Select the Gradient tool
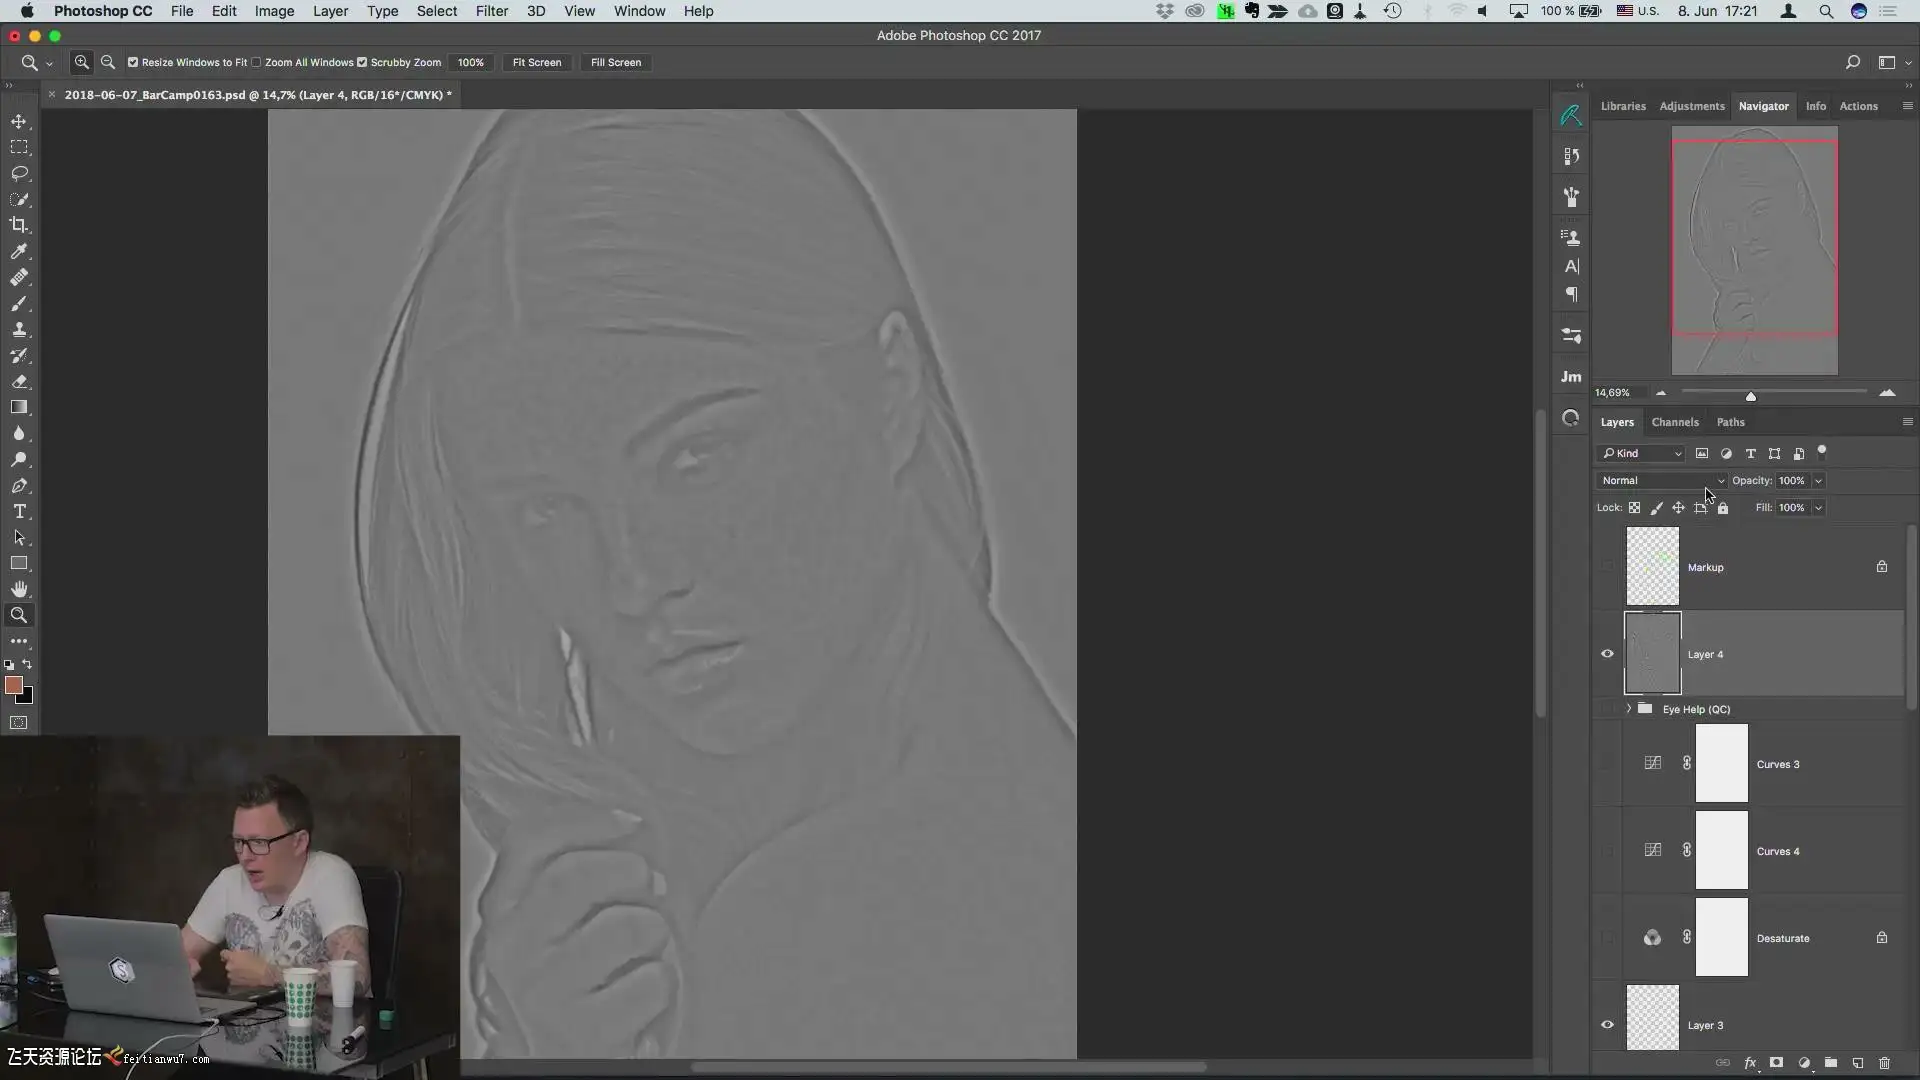Image resolution: width=1920 pixels, height=1080 pixels. [x=19, y=407]
